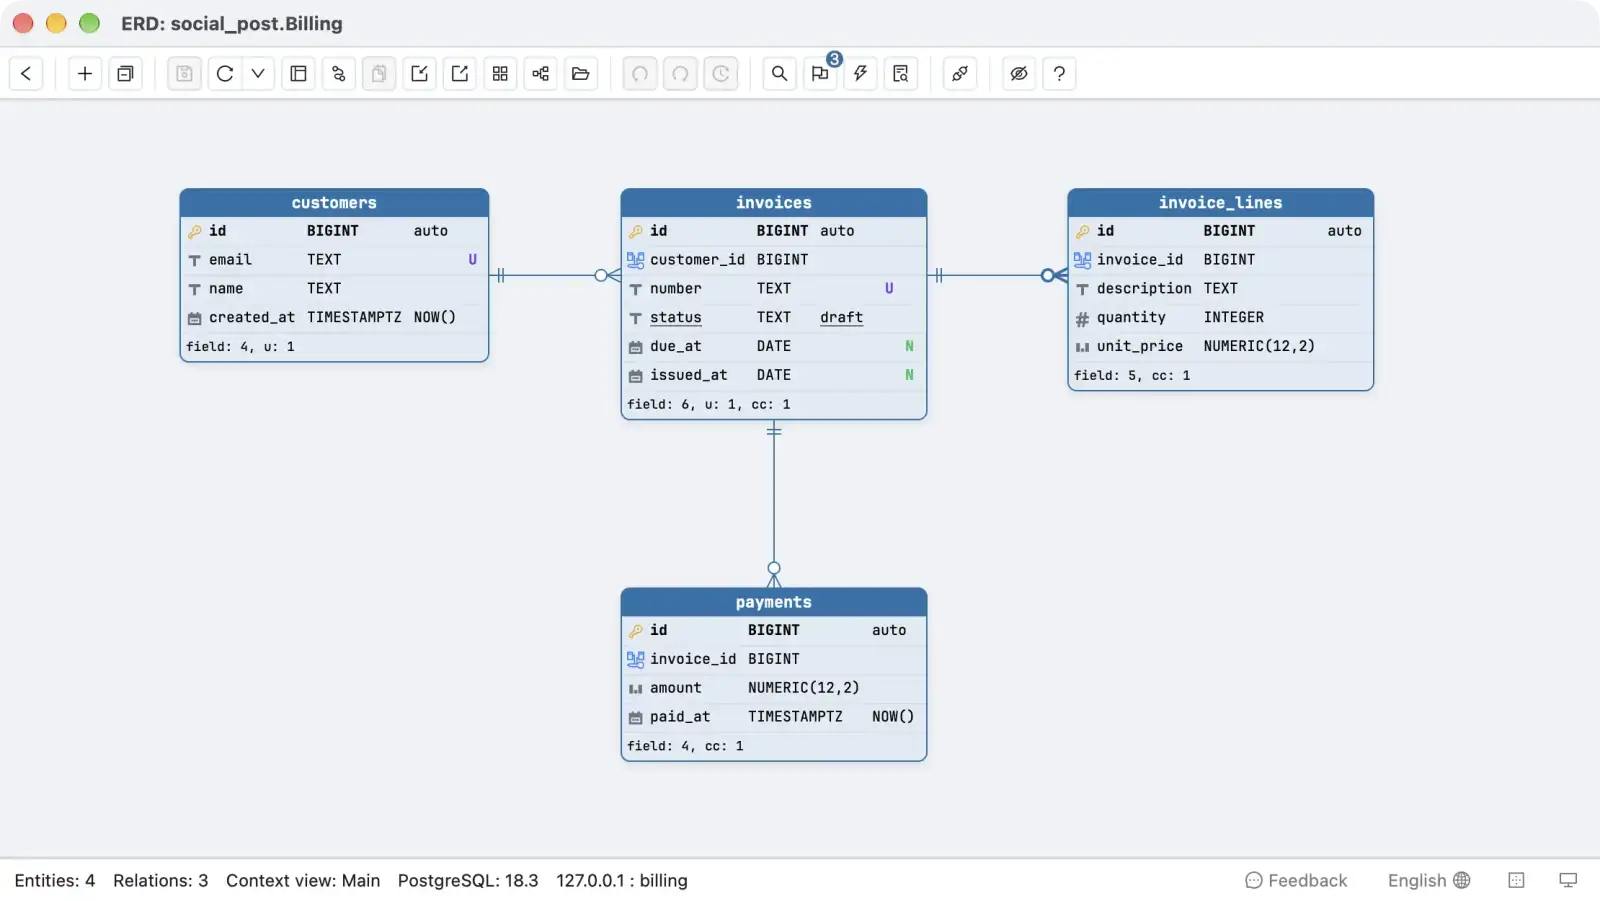The height and width of the screenshot is (901, 1600).
Task: Click the lightning bolt icon
Action: pyautogui.click(x=860, y=73)
